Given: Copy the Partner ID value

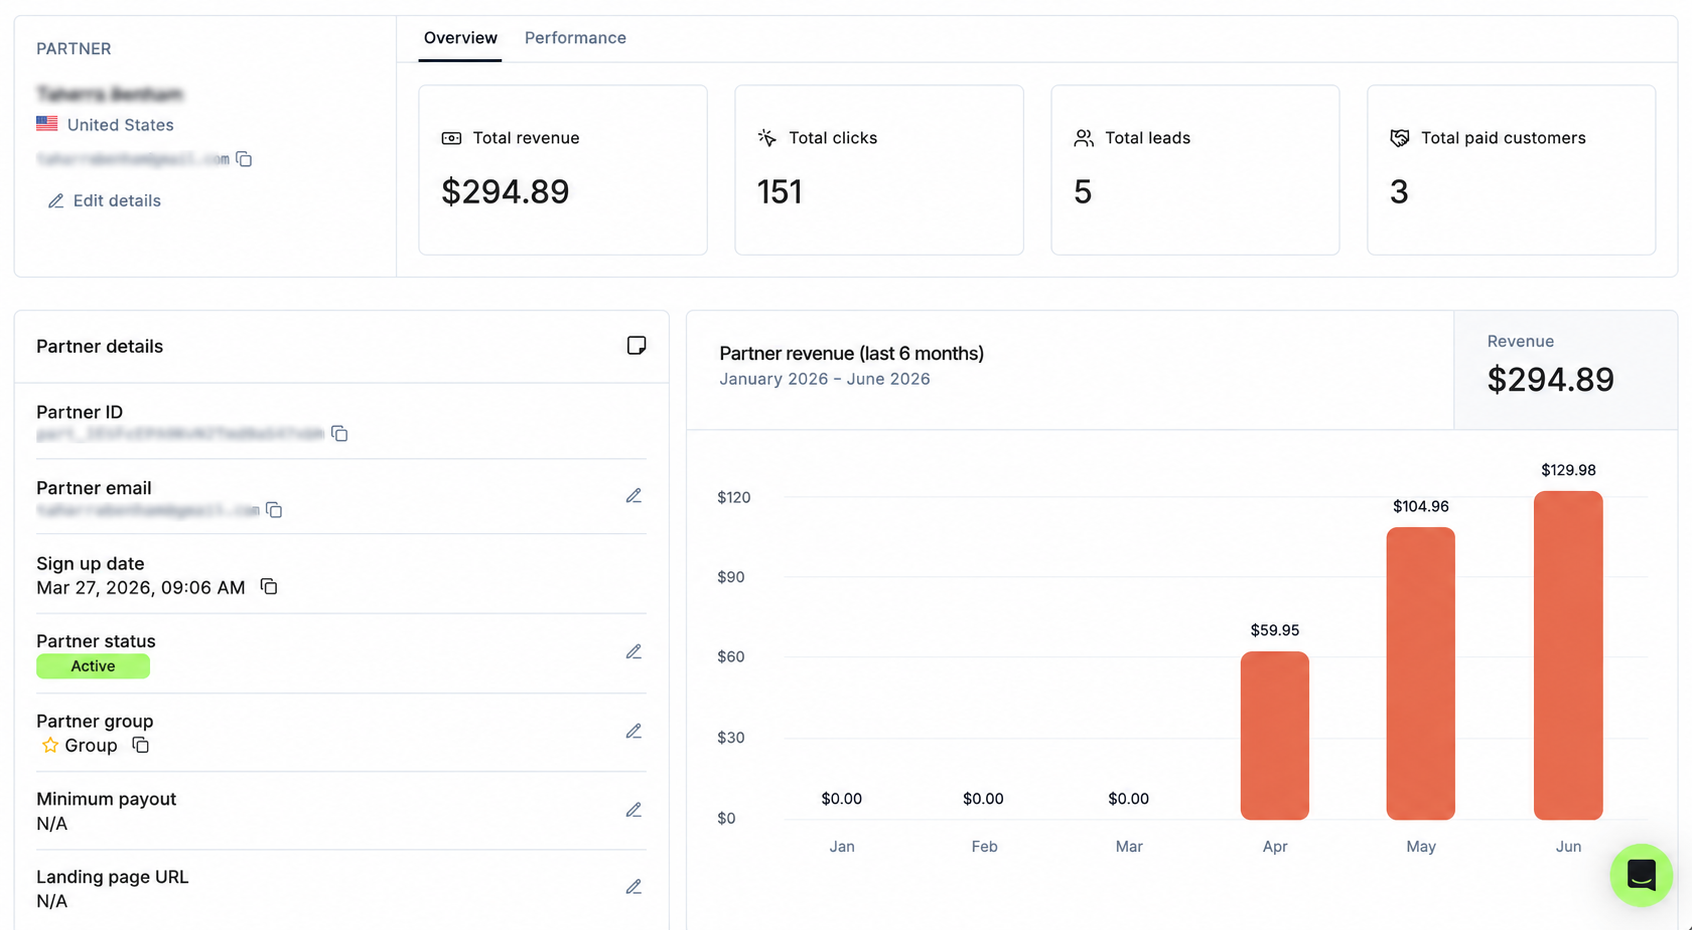Looking at the screenshot, I should click(x=340, y=433).
